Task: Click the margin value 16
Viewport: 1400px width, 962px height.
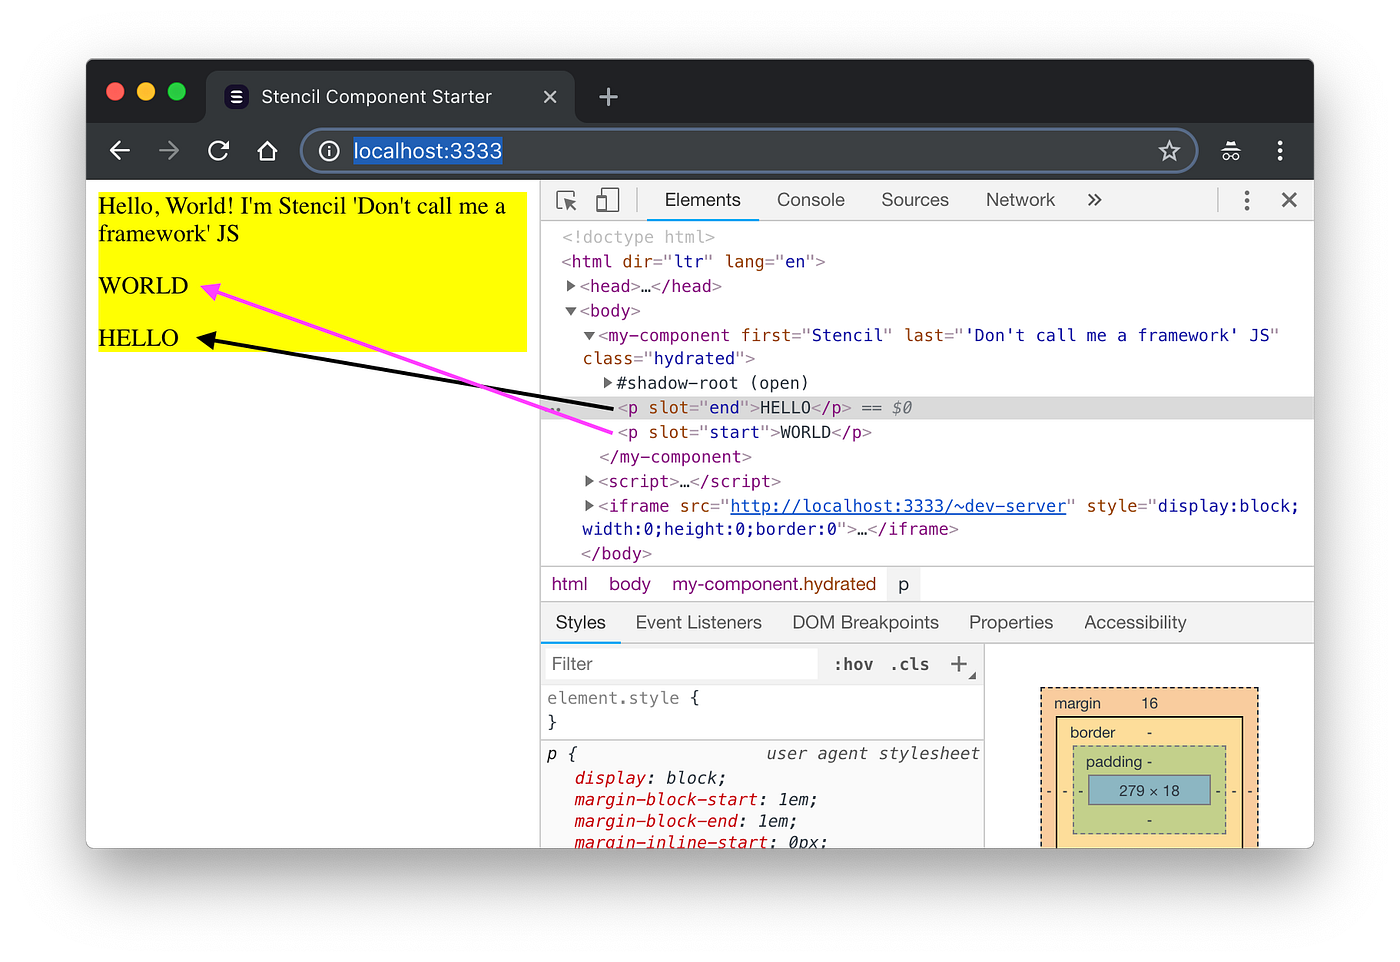Action: 1149,704
